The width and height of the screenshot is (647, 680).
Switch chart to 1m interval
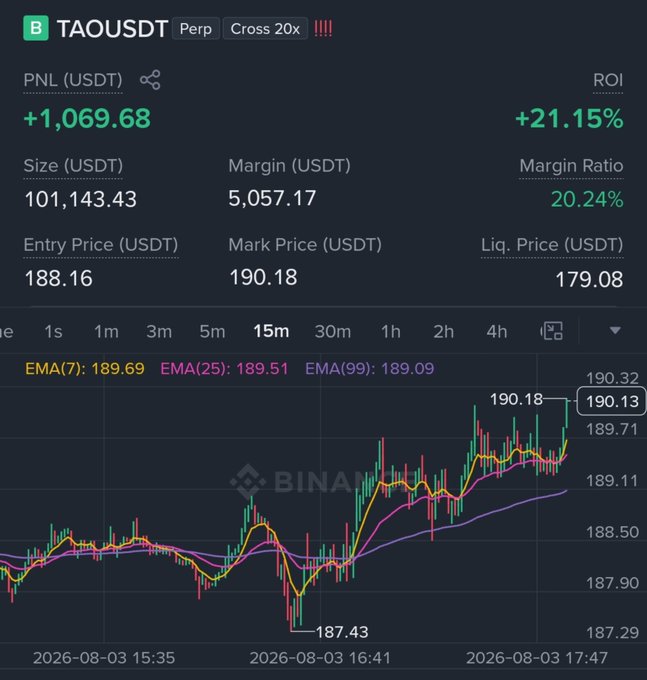[106, 332]
